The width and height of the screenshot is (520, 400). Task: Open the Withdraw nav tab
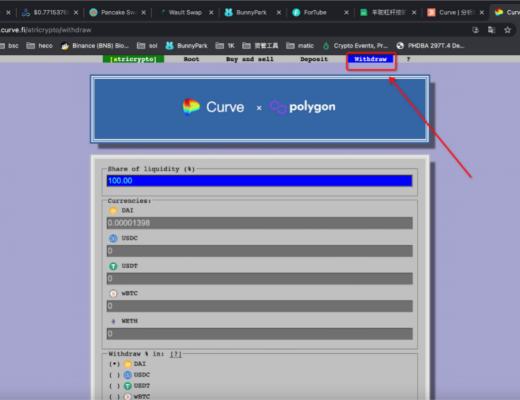370,59
